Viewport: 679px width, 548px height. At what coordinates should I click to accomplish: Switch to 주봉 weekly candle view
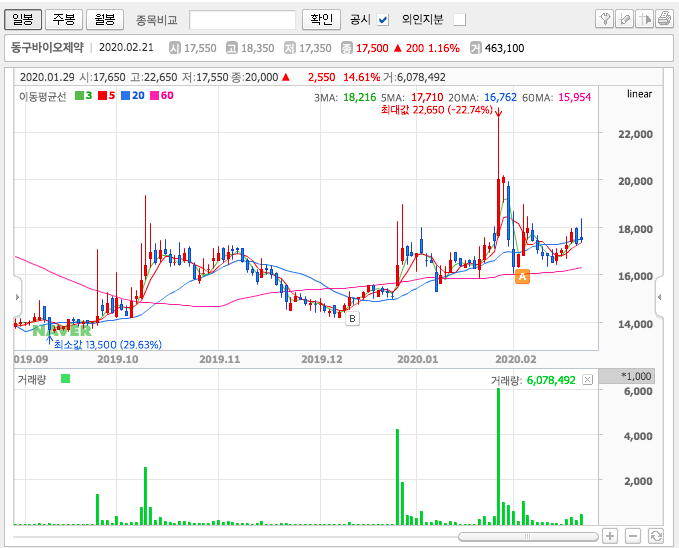pyautogui.click(x=64, y=19)
